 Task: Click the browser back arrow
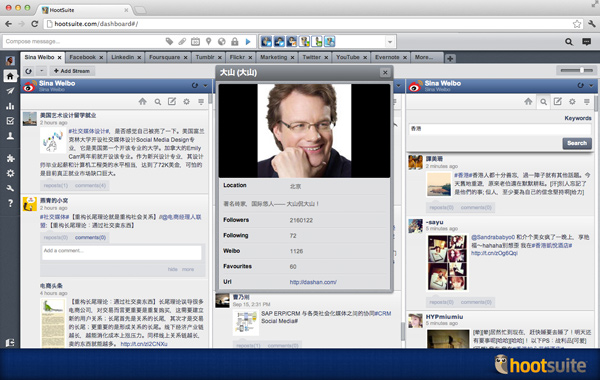[x=8, y=24]
